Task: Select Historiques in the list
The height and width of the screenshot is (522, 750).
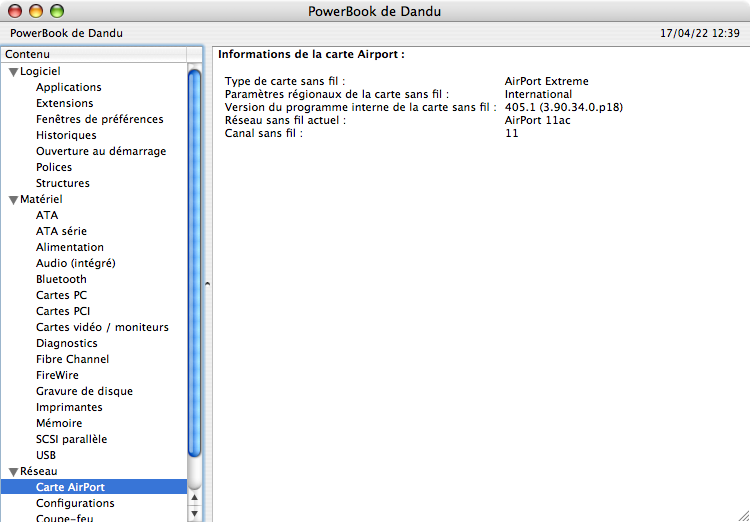Action: point(66,135)
